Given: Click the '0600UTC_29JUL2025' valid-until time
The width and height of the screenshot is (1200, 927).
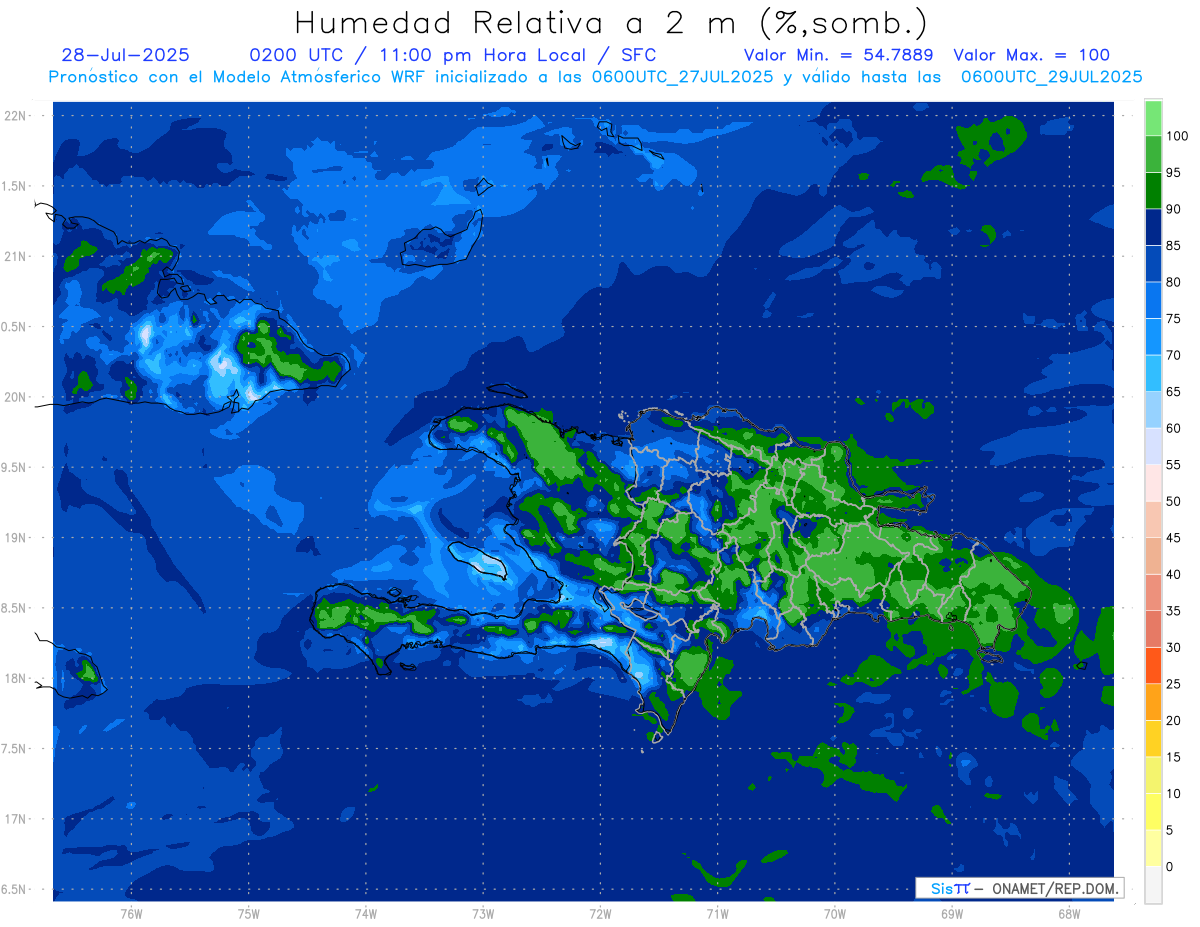Looking at the screenshot, I should point(1051,77).
